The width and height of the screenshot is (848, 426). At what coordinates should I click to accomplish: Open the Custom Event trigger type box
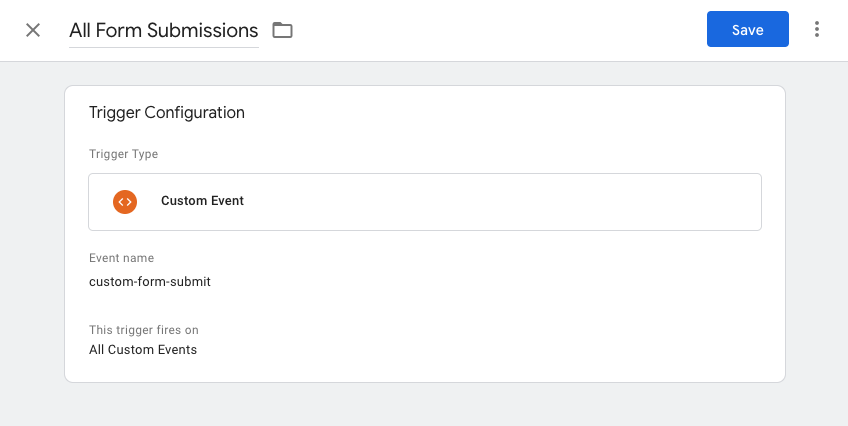(425, 202)
